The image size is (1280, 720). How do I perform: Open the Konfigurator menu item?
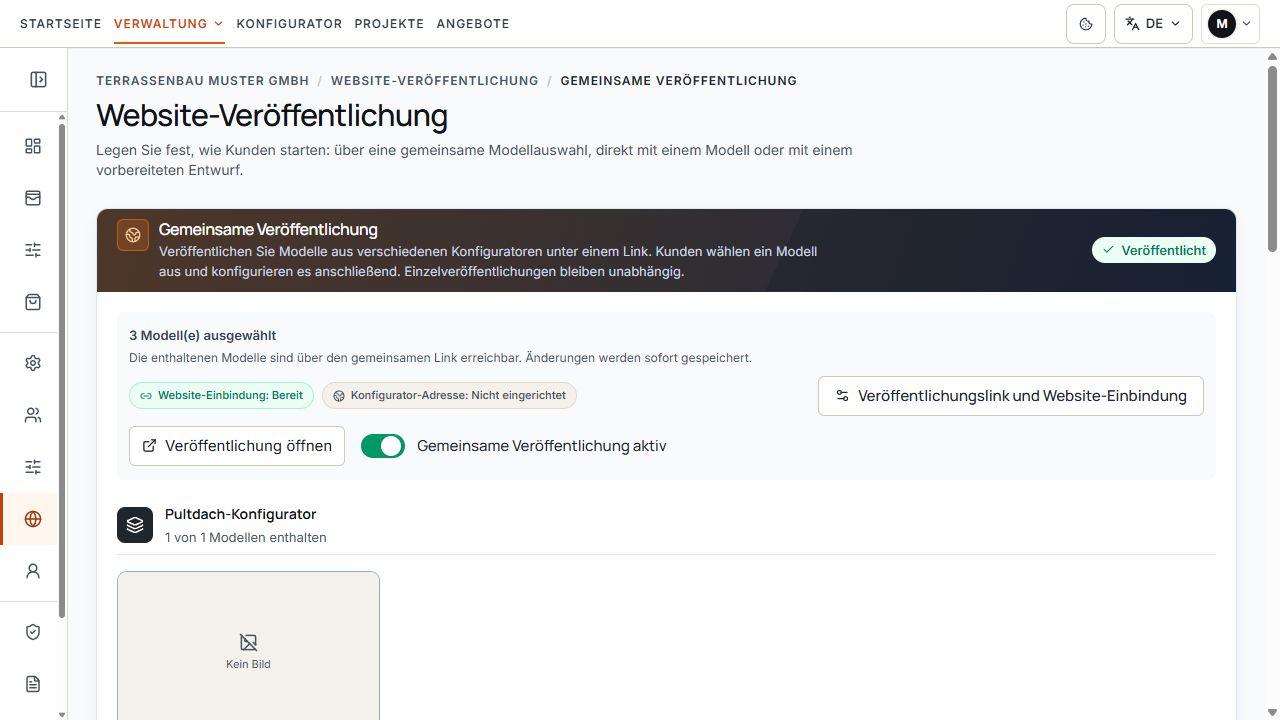click(x=289, y=24)
